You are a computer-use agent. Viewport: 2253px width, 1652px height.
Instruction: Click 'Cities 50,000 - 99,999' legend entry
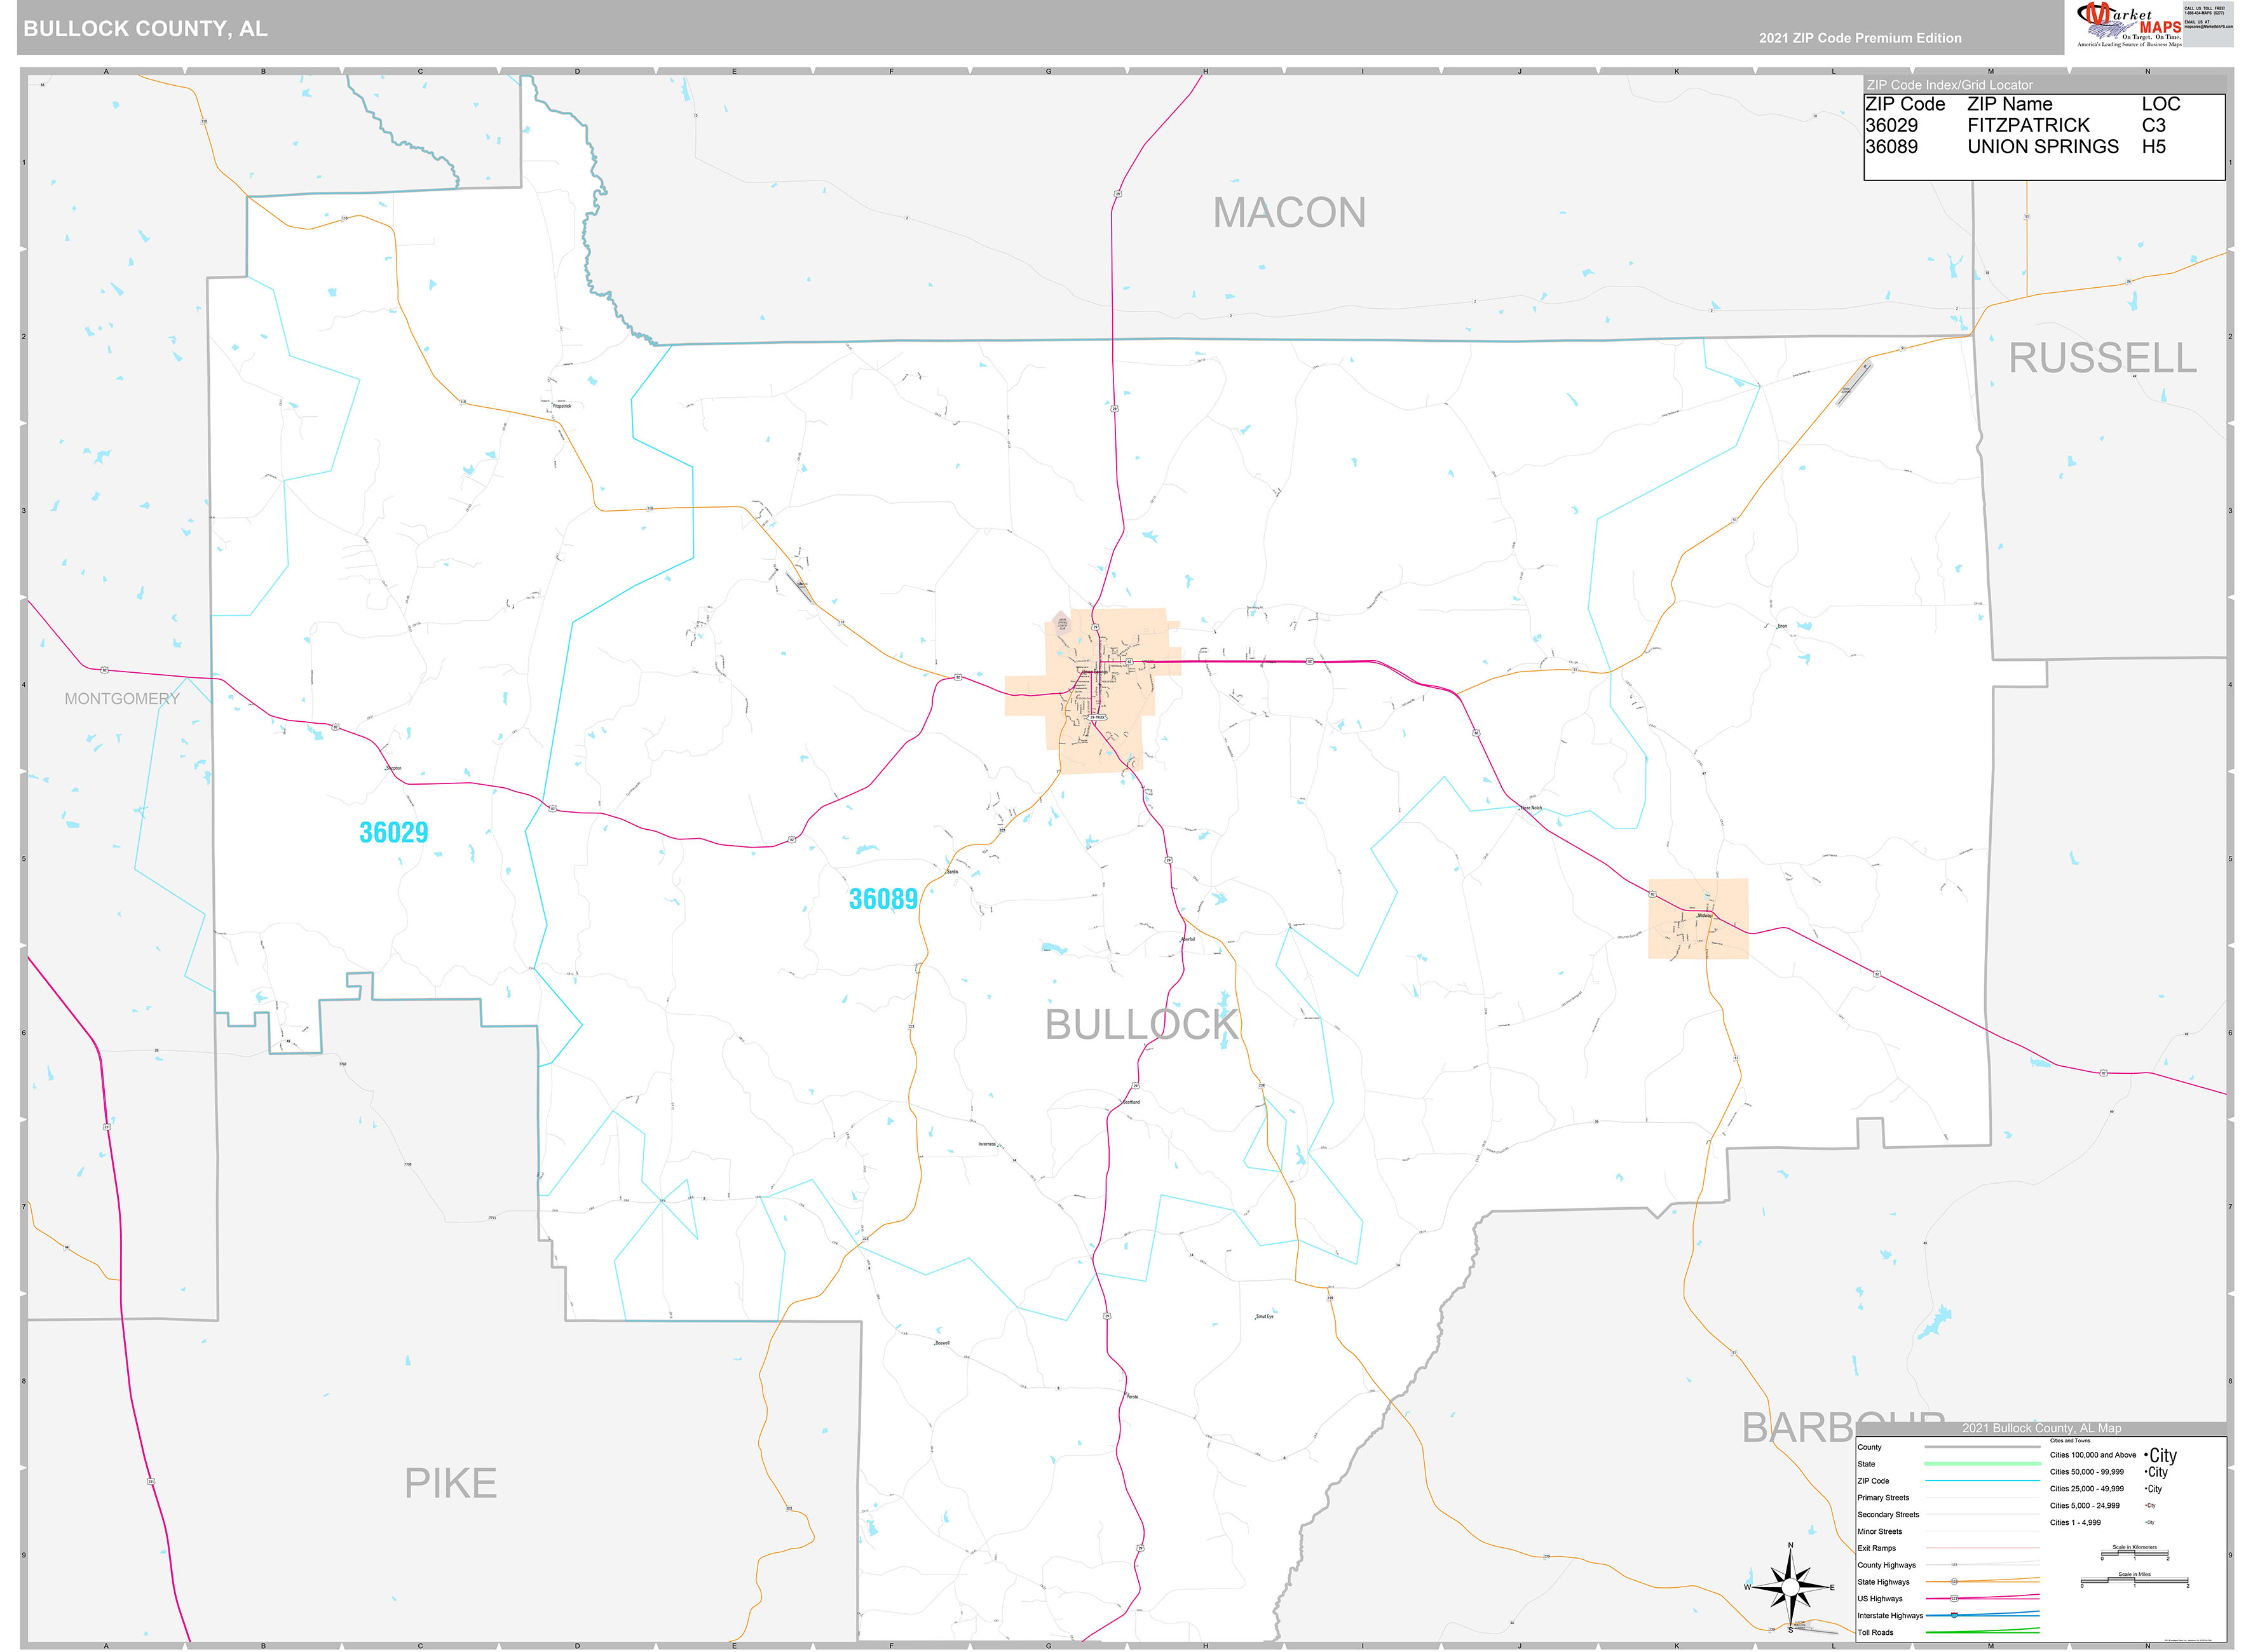[x=2086, y=1472]
